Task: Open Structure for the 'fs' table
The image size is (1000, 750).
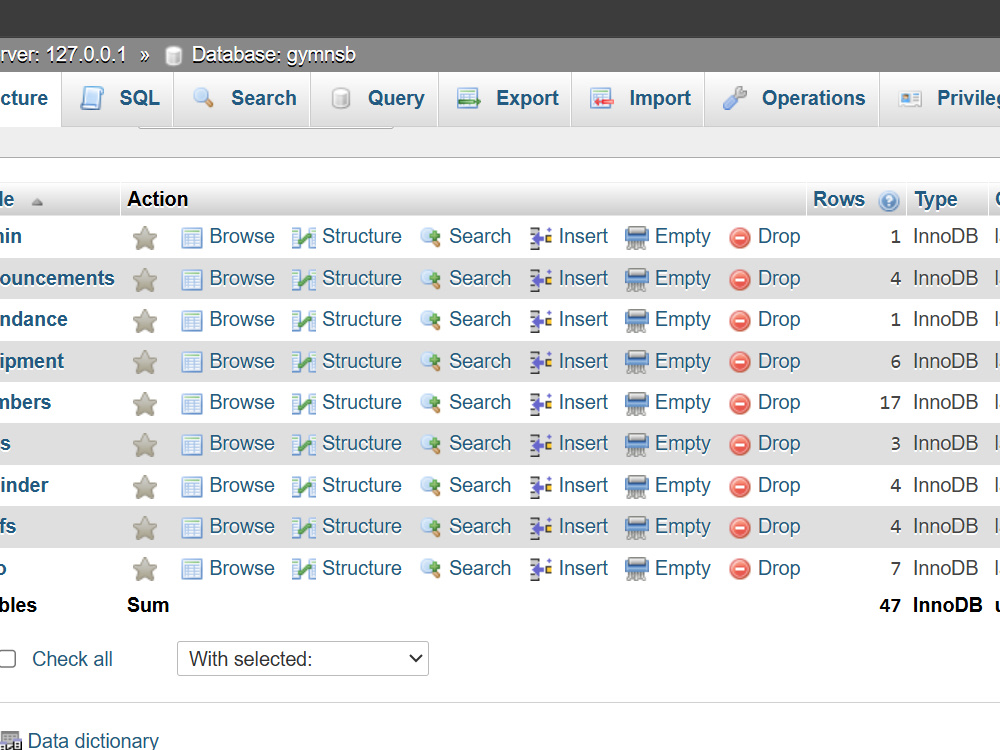Action: (362, 527)
